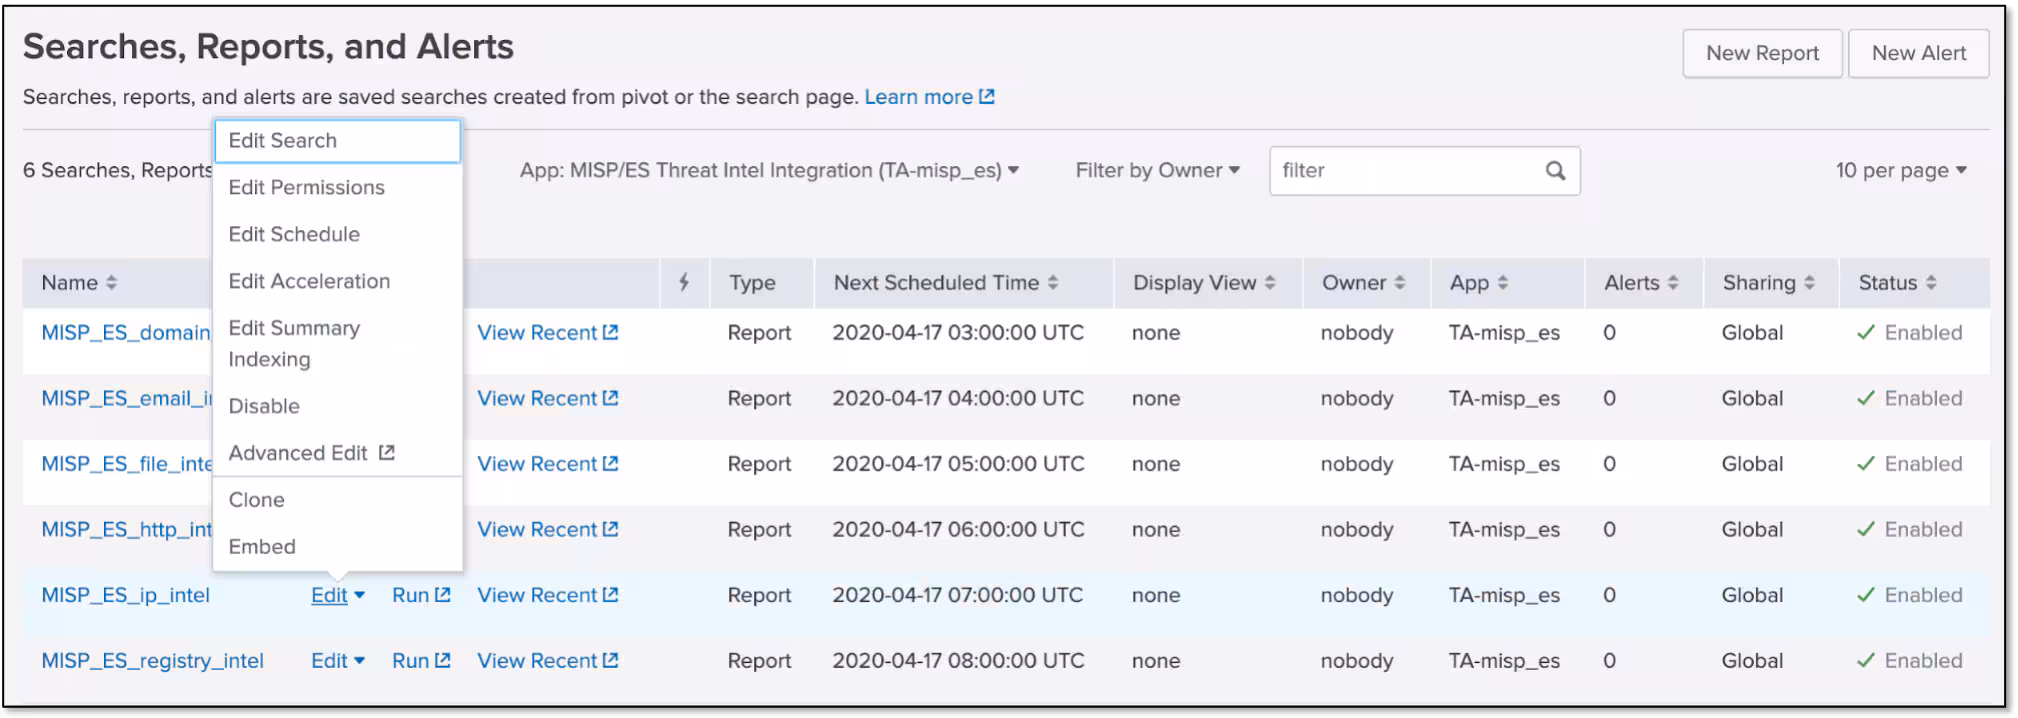Click Sharing column sort arrows
Viewport: 2018px width, 718px height.
point(1809,283)
